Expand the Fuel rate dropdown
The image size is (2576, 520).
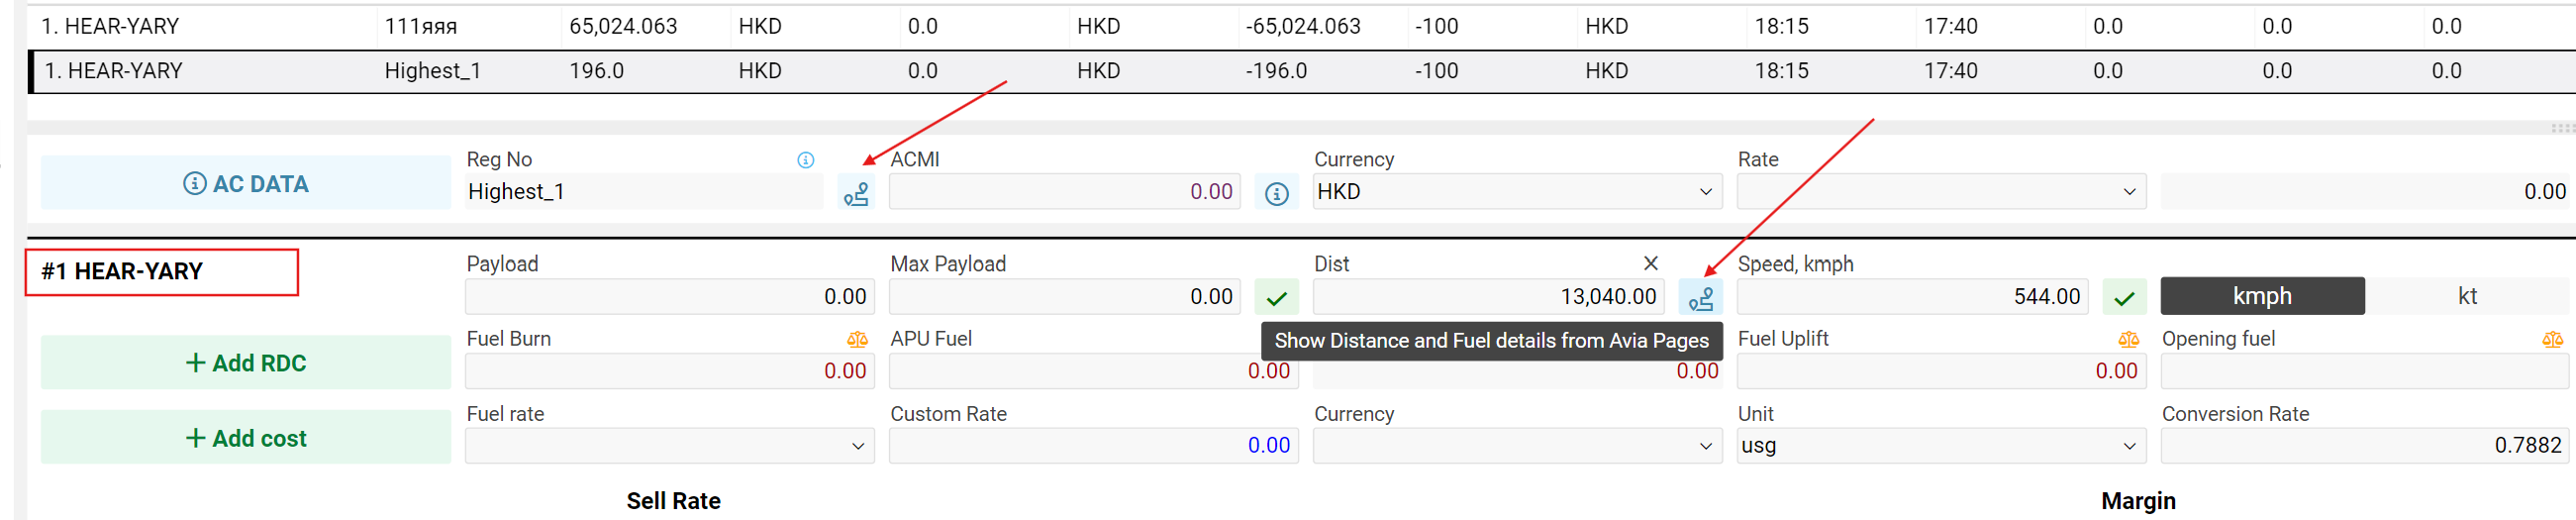pyautogui.click(x=669, y=446)
